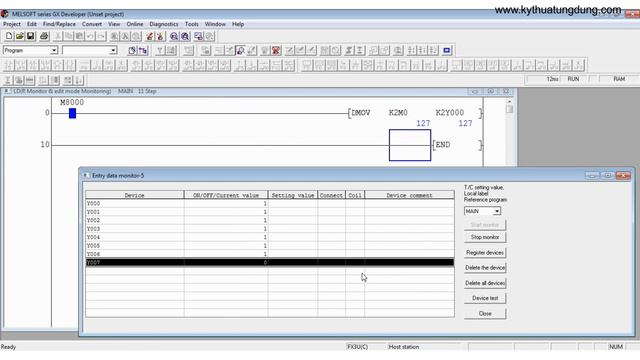This screenshot has height=360, width=640.
Task: Click the Redo arrow toolbar icon
Action: [101, 36]
